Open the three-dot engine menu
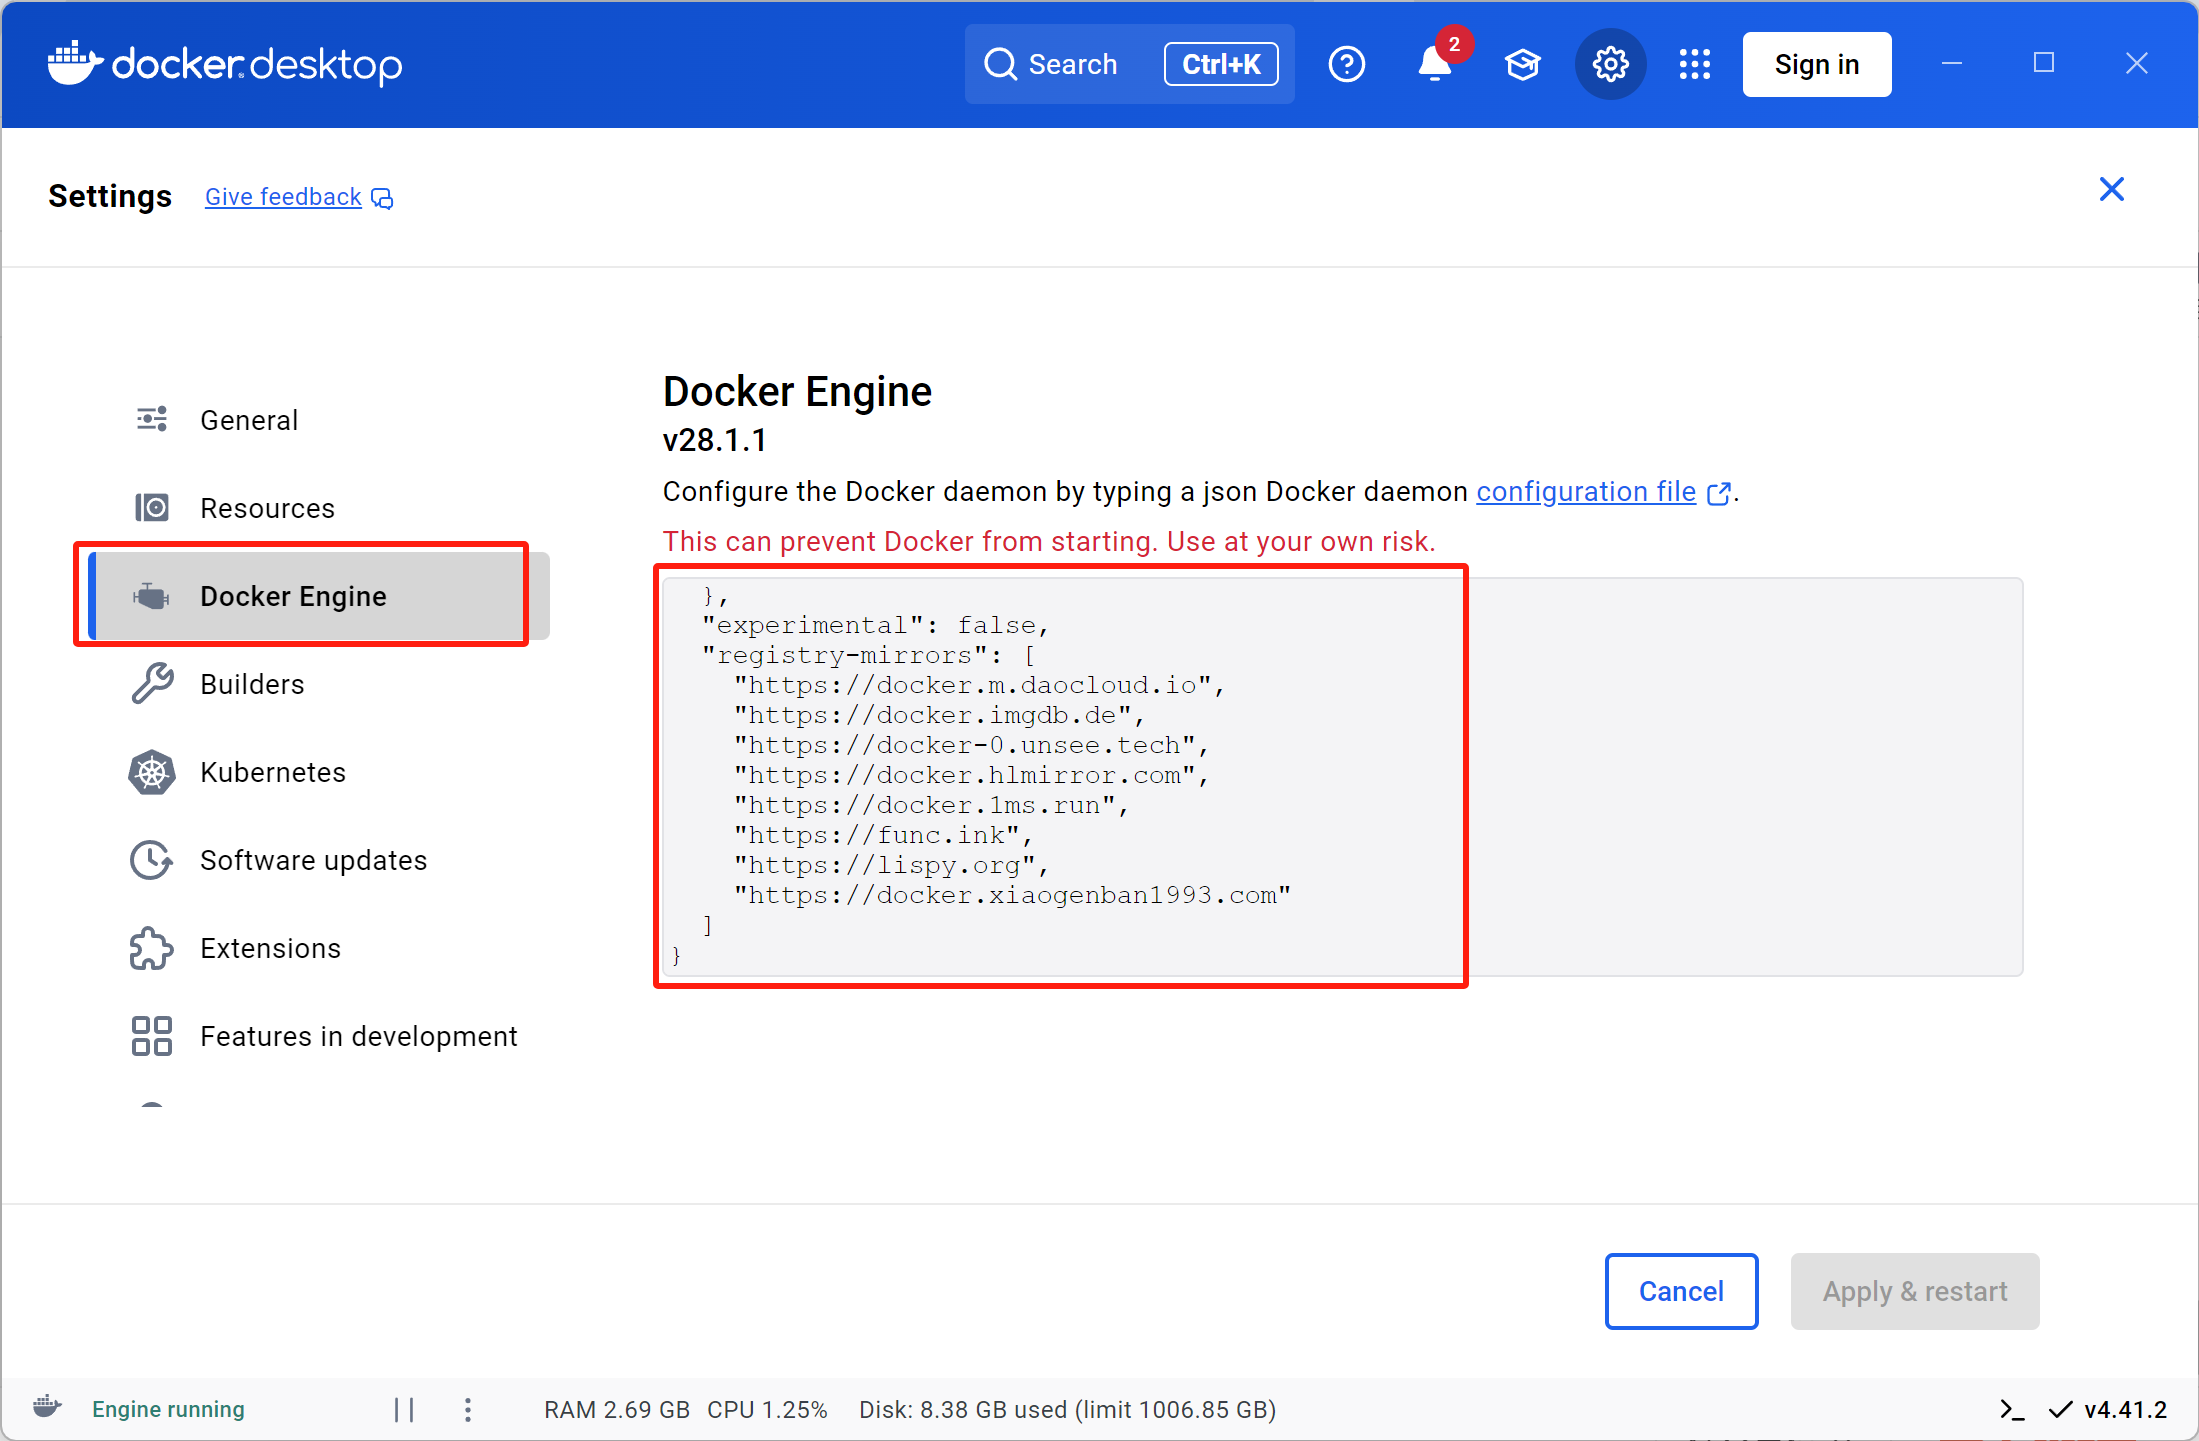The width and height of the screenshot is (2199, 1441). [468, 1410]
